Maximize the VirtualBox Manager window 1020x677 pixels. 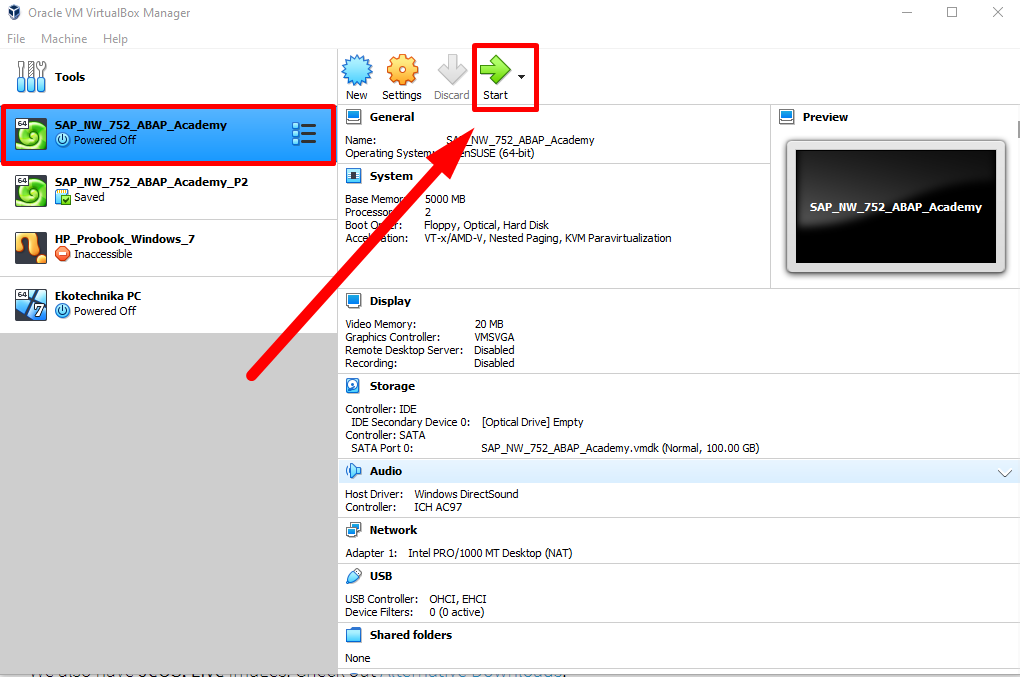coord(952,12)
